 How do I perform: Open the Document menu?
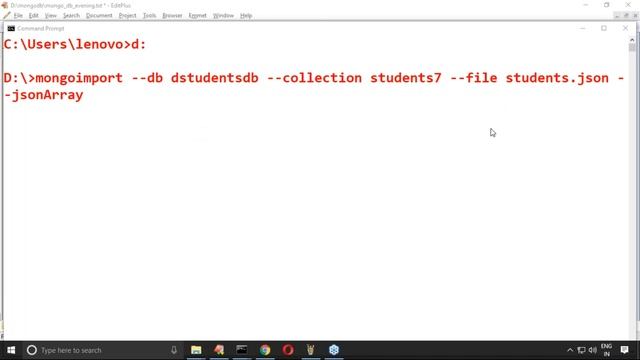(x=99, y=16)
